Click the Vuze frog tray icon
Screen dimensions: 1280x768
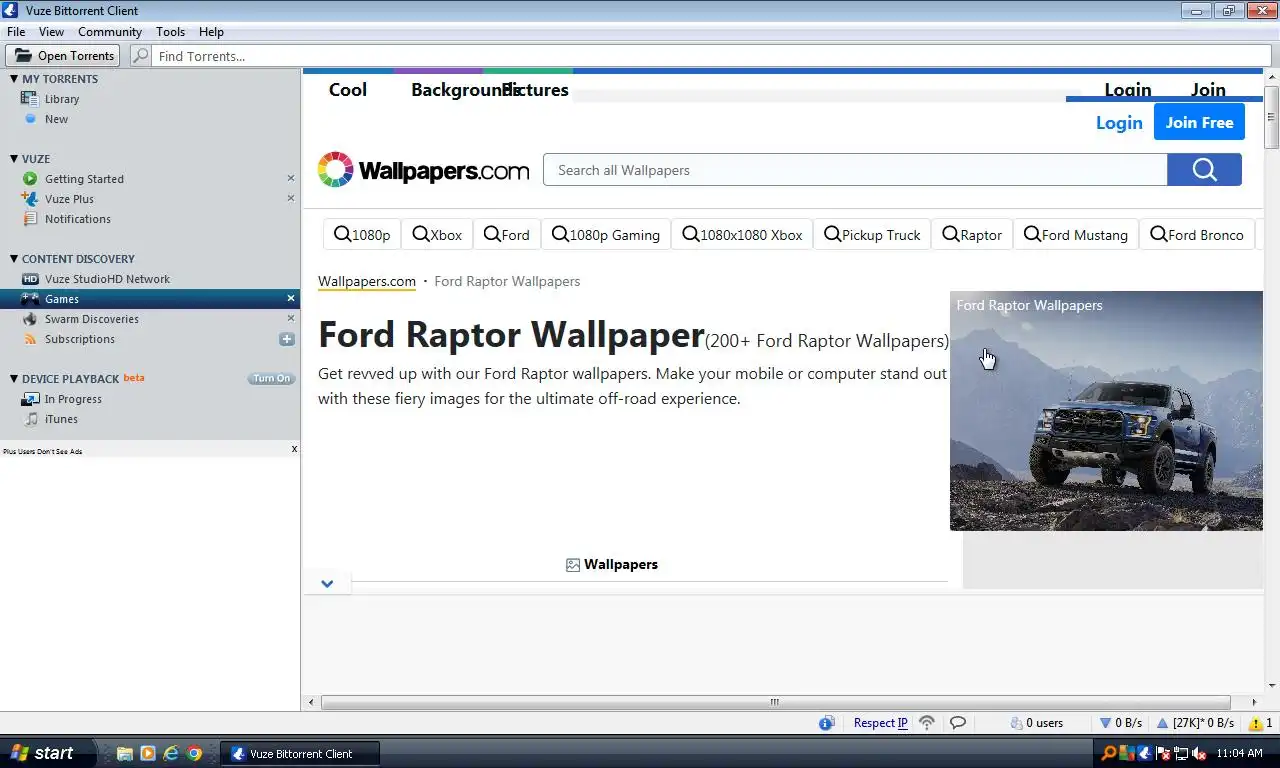[1145, 754]
